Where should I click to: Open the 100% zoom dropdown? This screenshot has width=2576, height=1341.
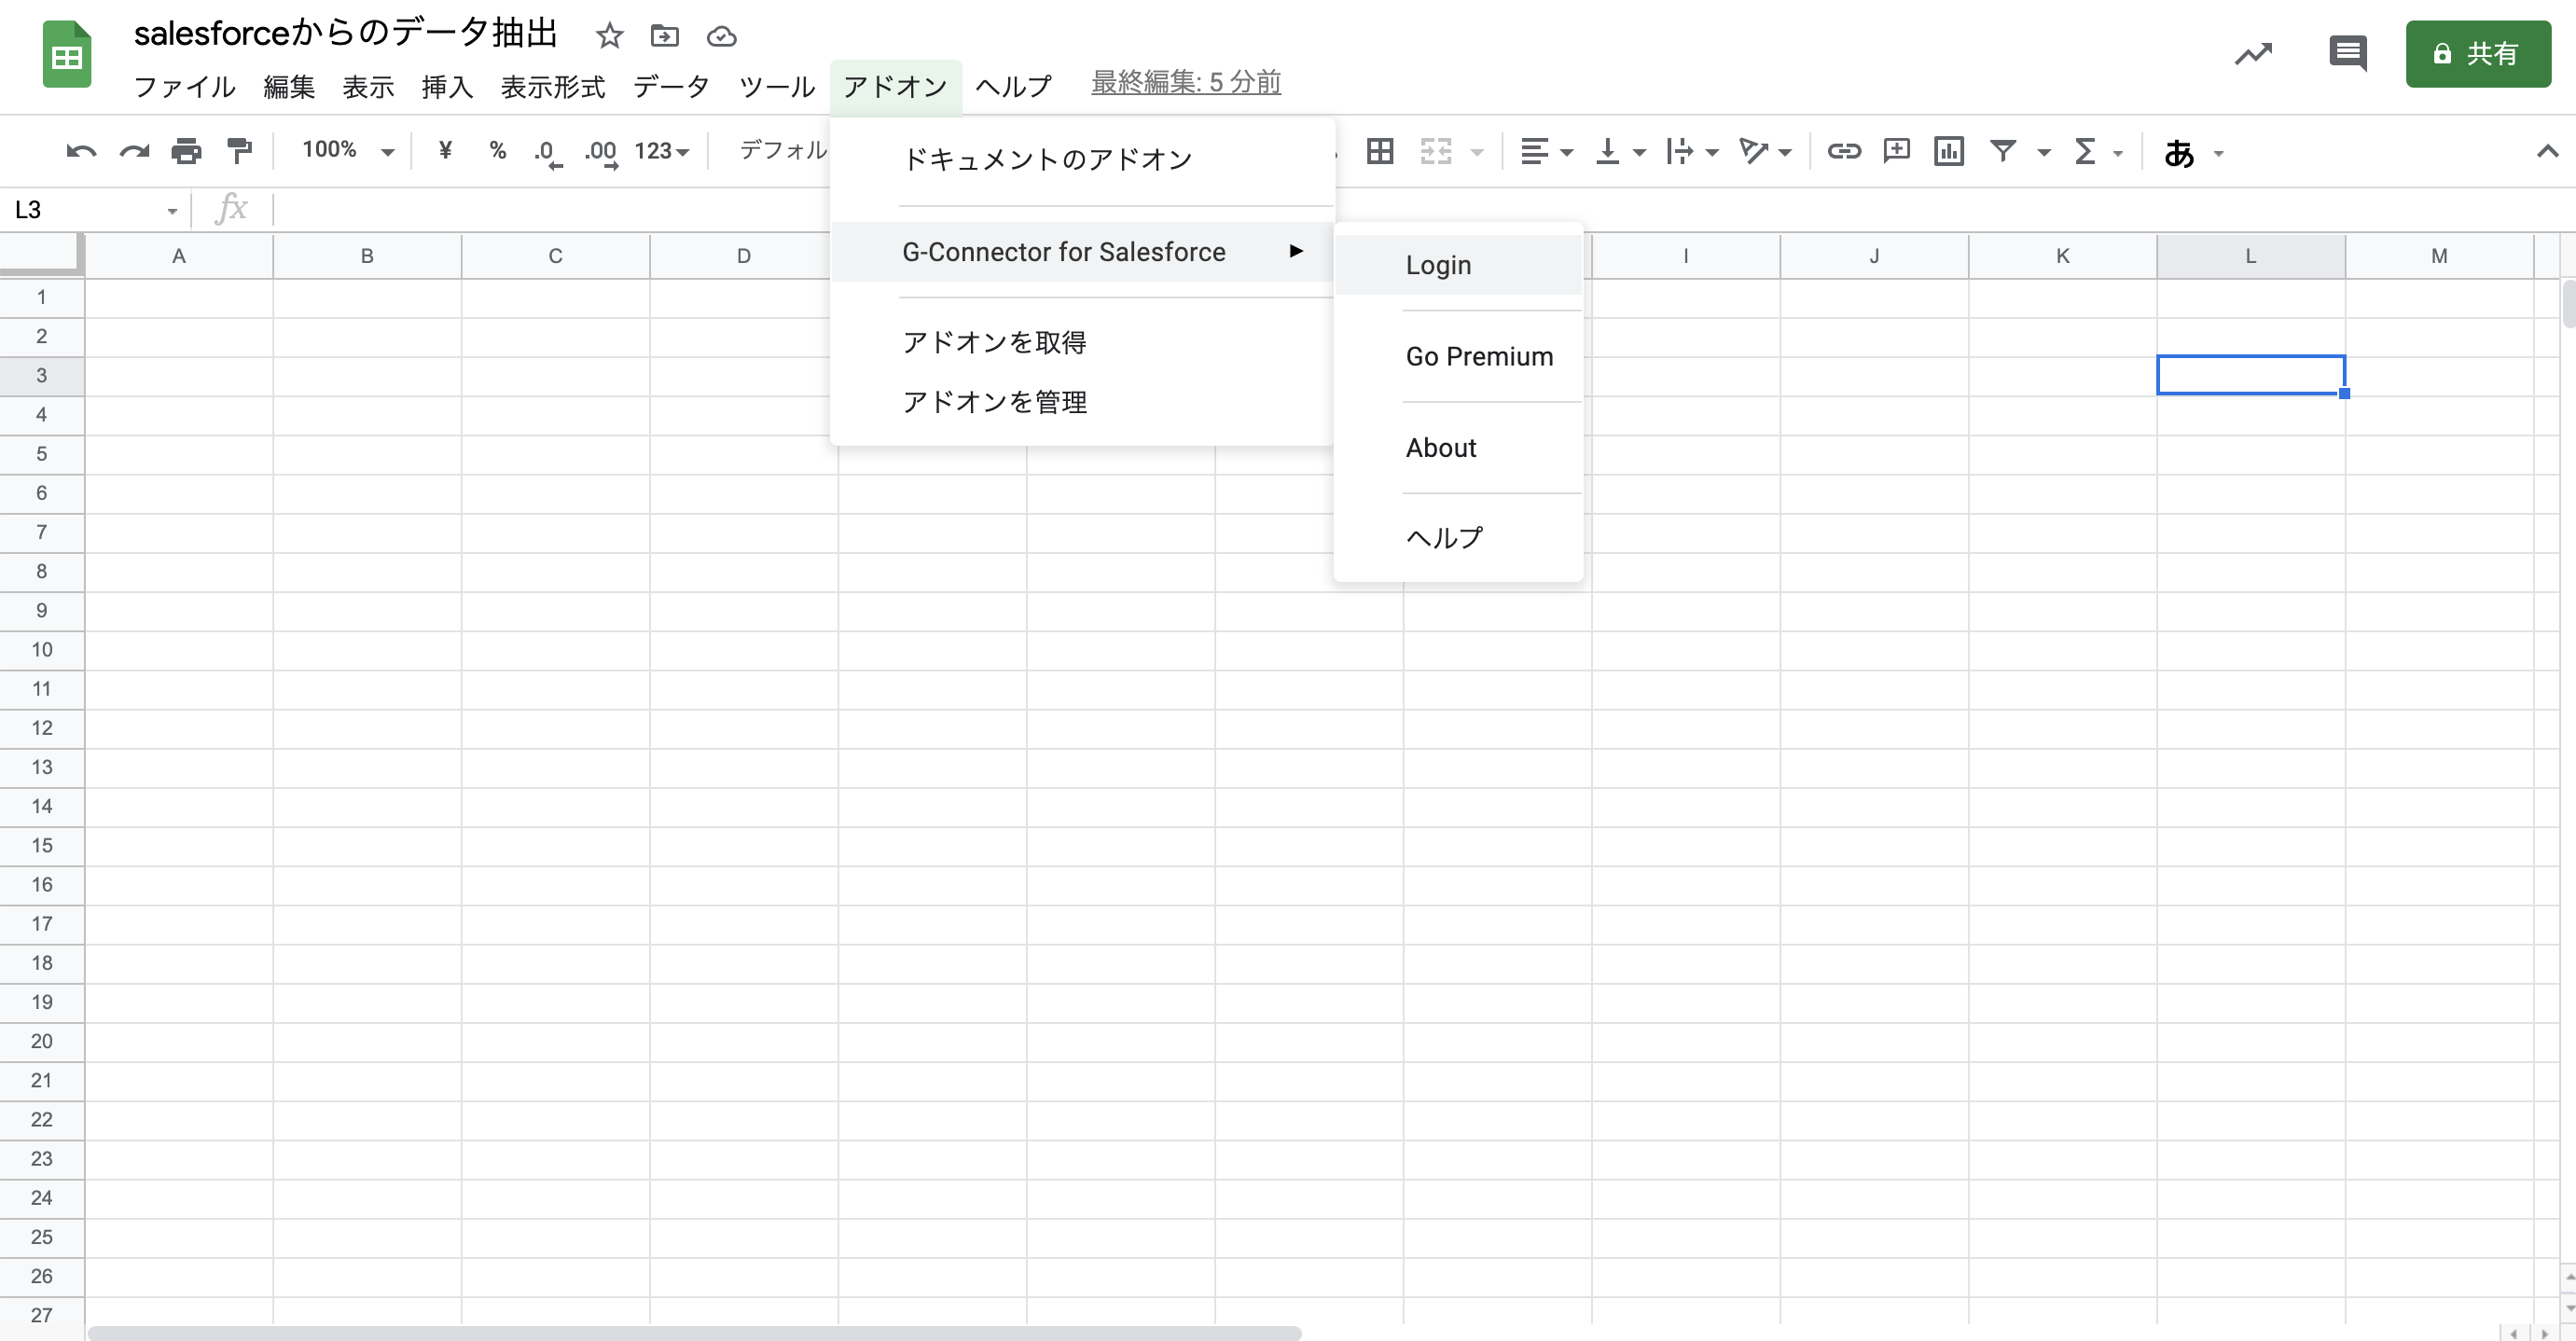(347, 151)
